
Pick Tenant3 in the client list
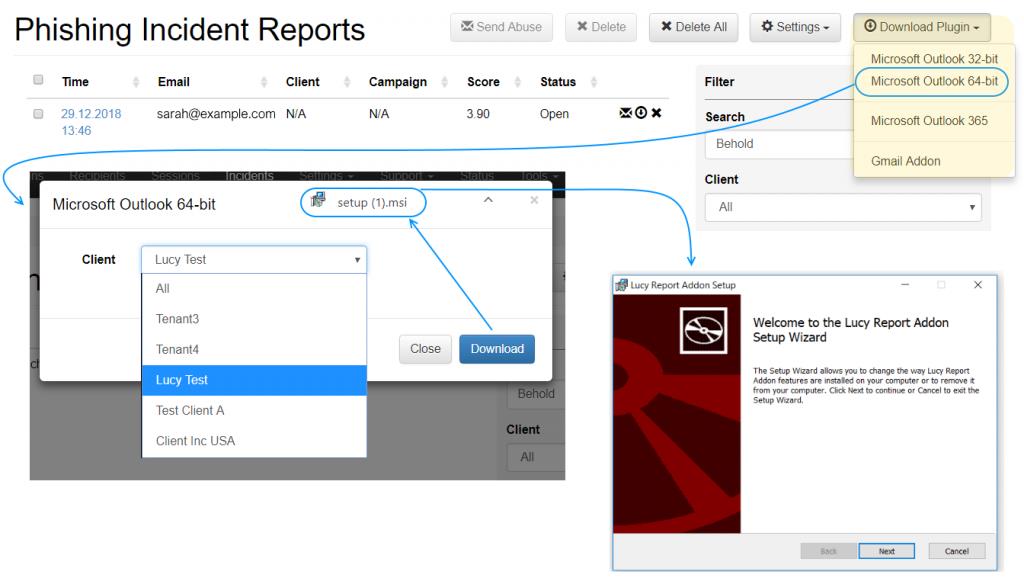coord(254,319)
